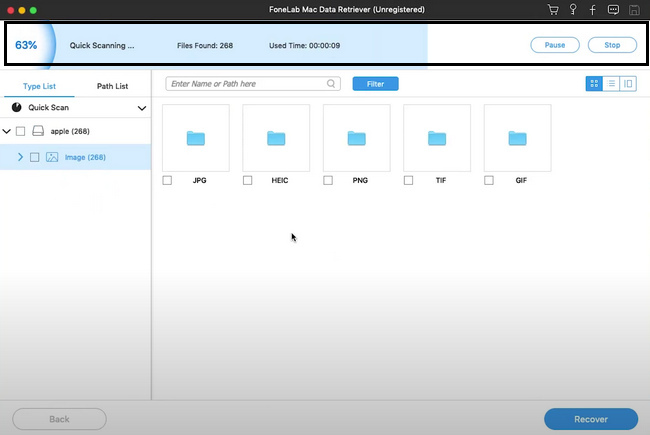Click the apple disk drive icon
Viewport: 650px width, 435px height.
pyautogui.click(x=38, y=131)
